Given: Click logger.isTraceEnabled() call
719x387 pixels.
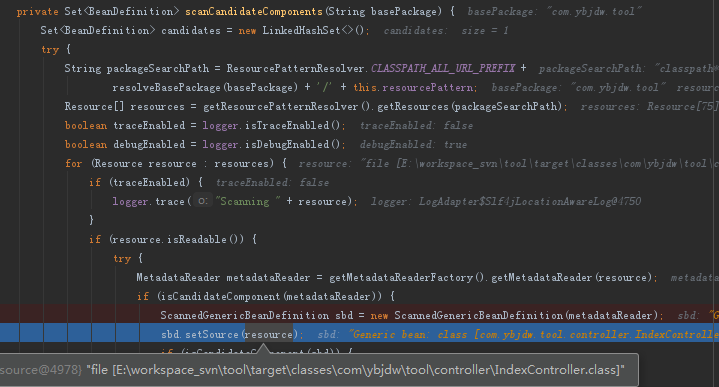Looking at the screenshot, I should (x=272, y=126).
